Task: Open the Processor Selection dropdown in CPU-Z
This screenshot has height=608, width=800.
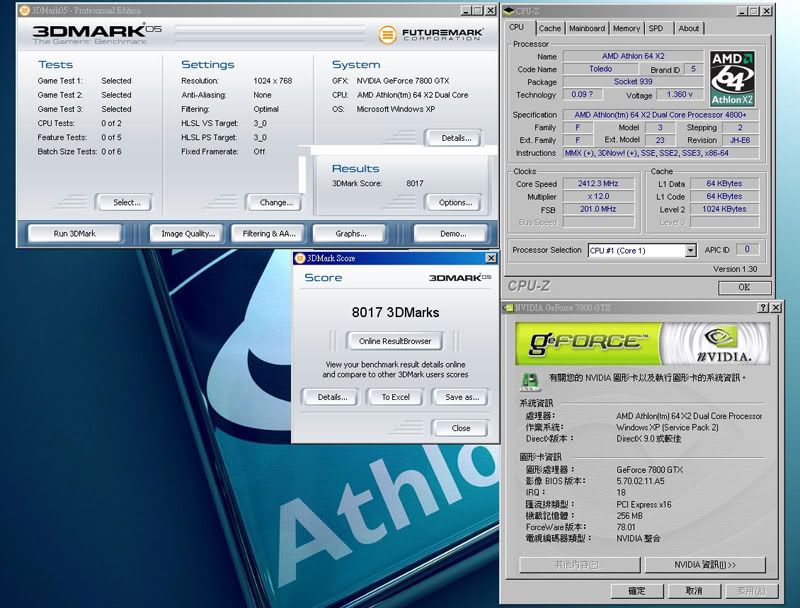Action: pyautogui.click(x=690, y=250)
